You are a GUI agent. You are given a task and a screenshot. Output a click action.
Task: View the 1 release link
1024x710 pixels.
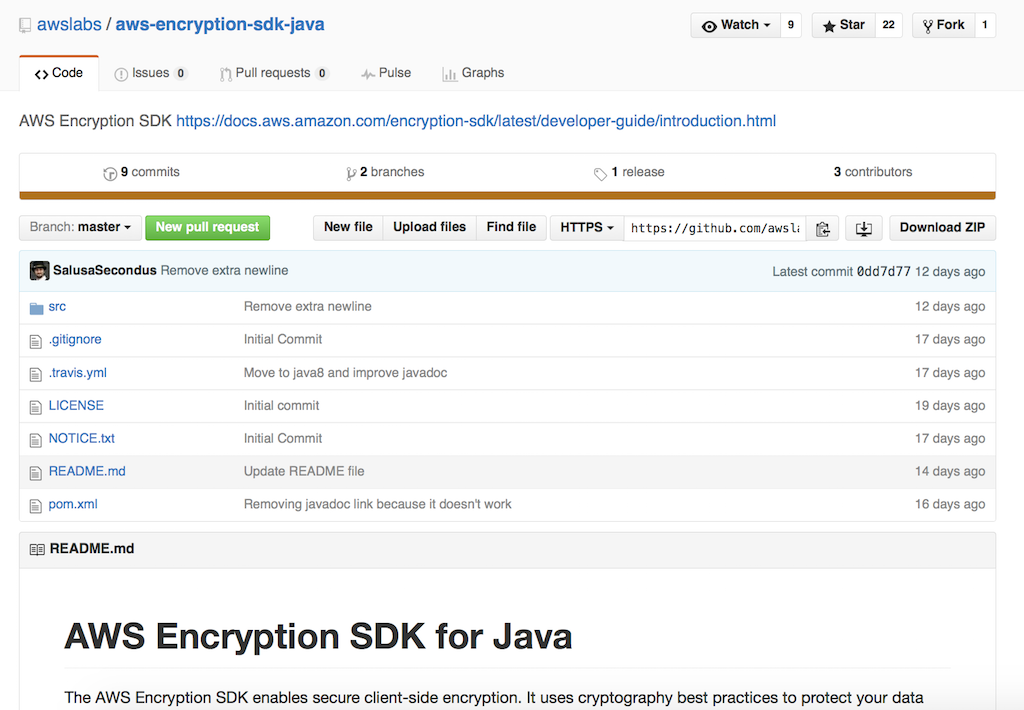(x=630, y=172)
